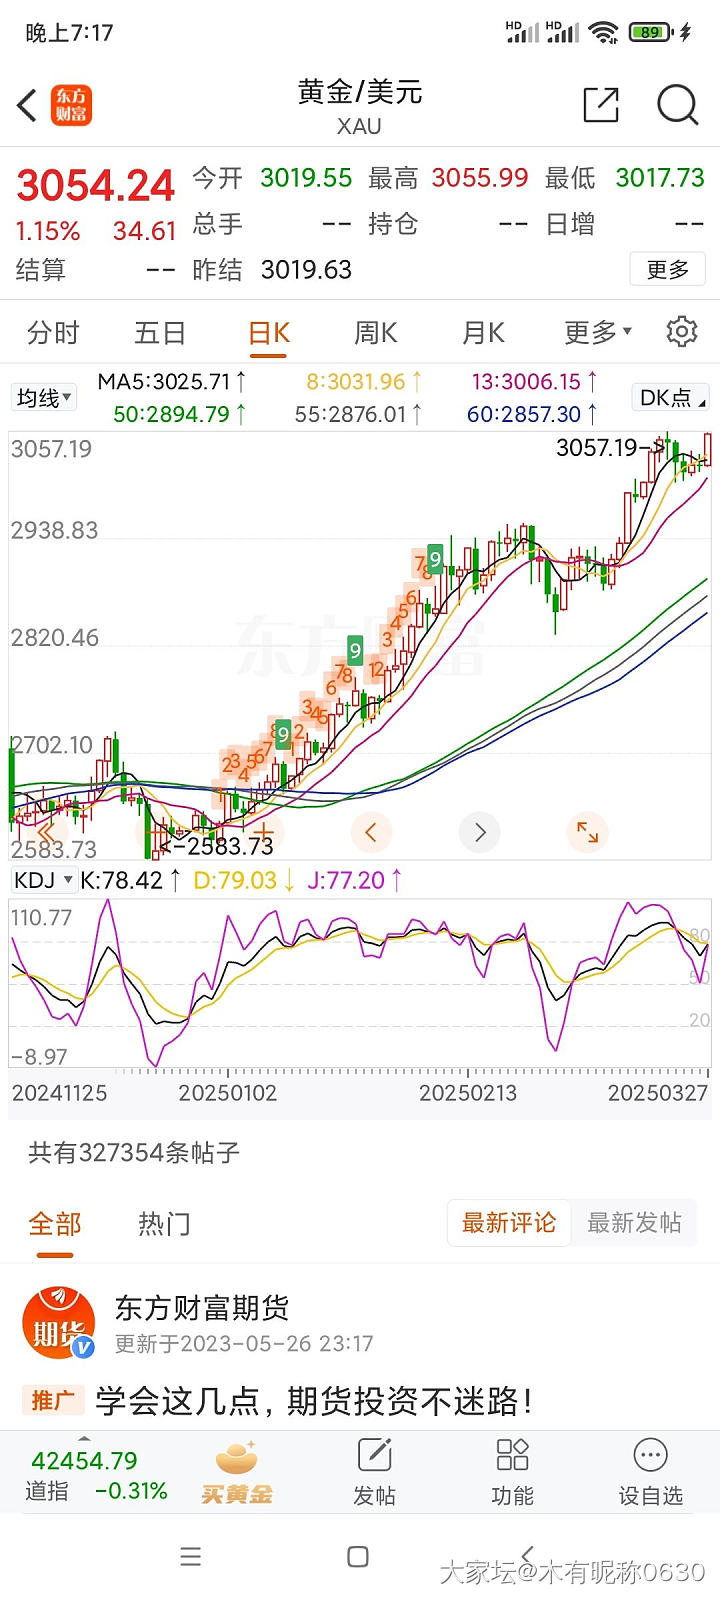Expand the 均线 indicator dropdown
720x1600 pixels.
click(44, 398)
